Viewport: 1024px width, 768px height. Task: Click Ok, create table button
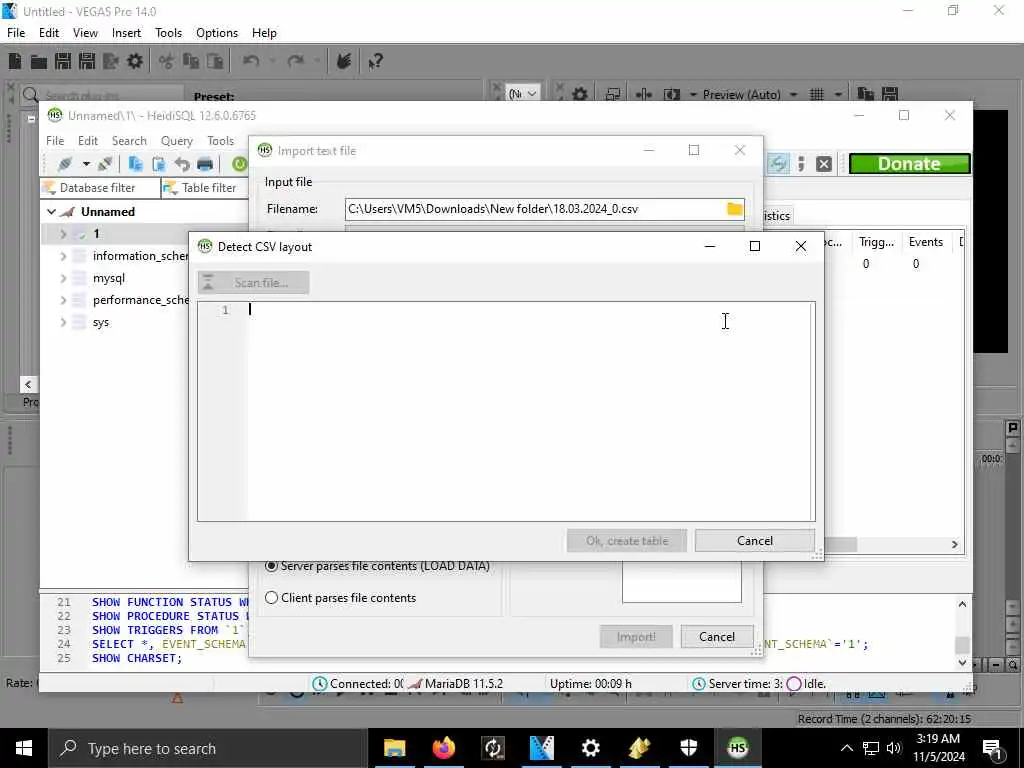tap(626, 541)
